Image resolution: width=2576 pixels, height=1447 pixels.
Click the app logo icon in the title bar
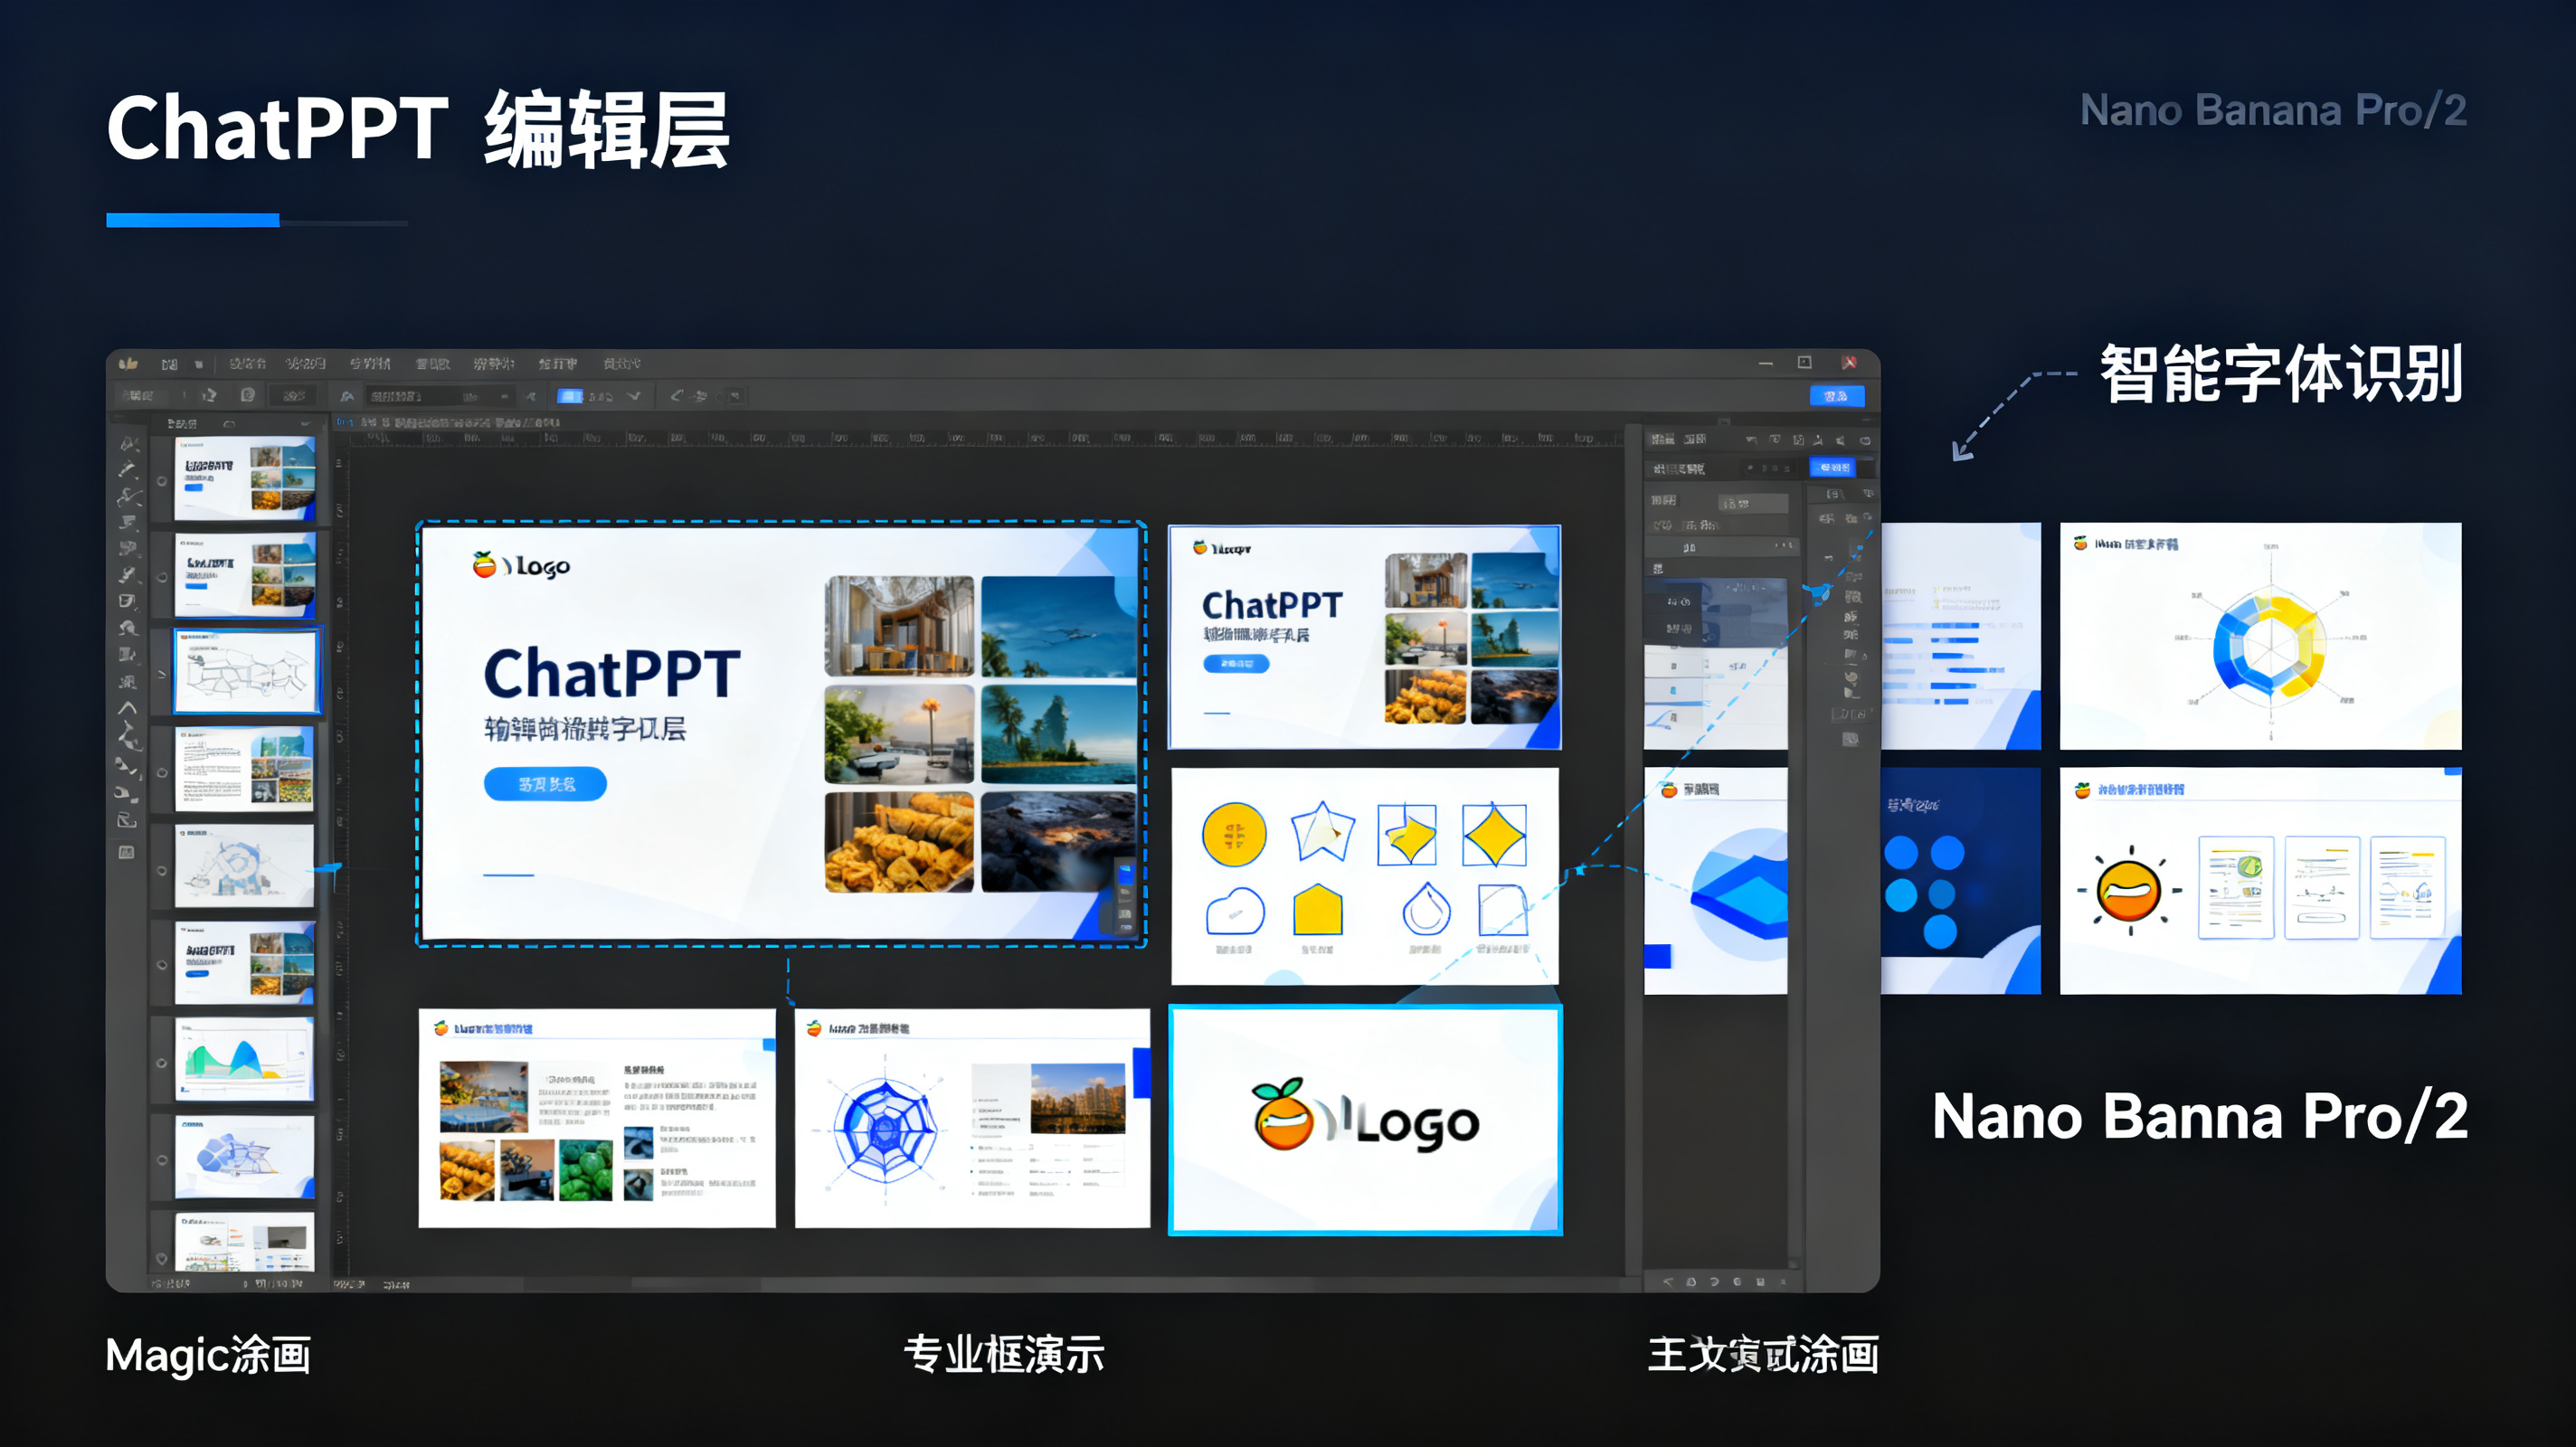pos(128,363)
